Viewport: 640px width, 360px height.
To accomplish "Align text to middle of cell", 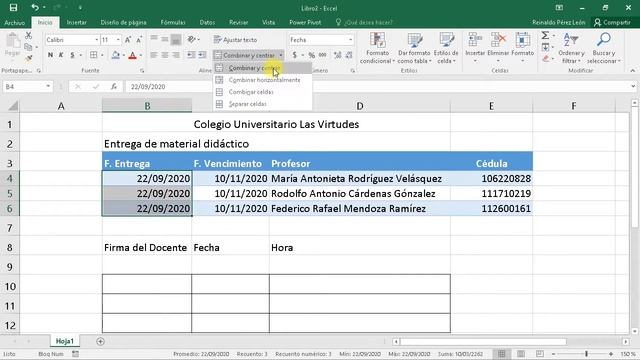I will (165, 39).
